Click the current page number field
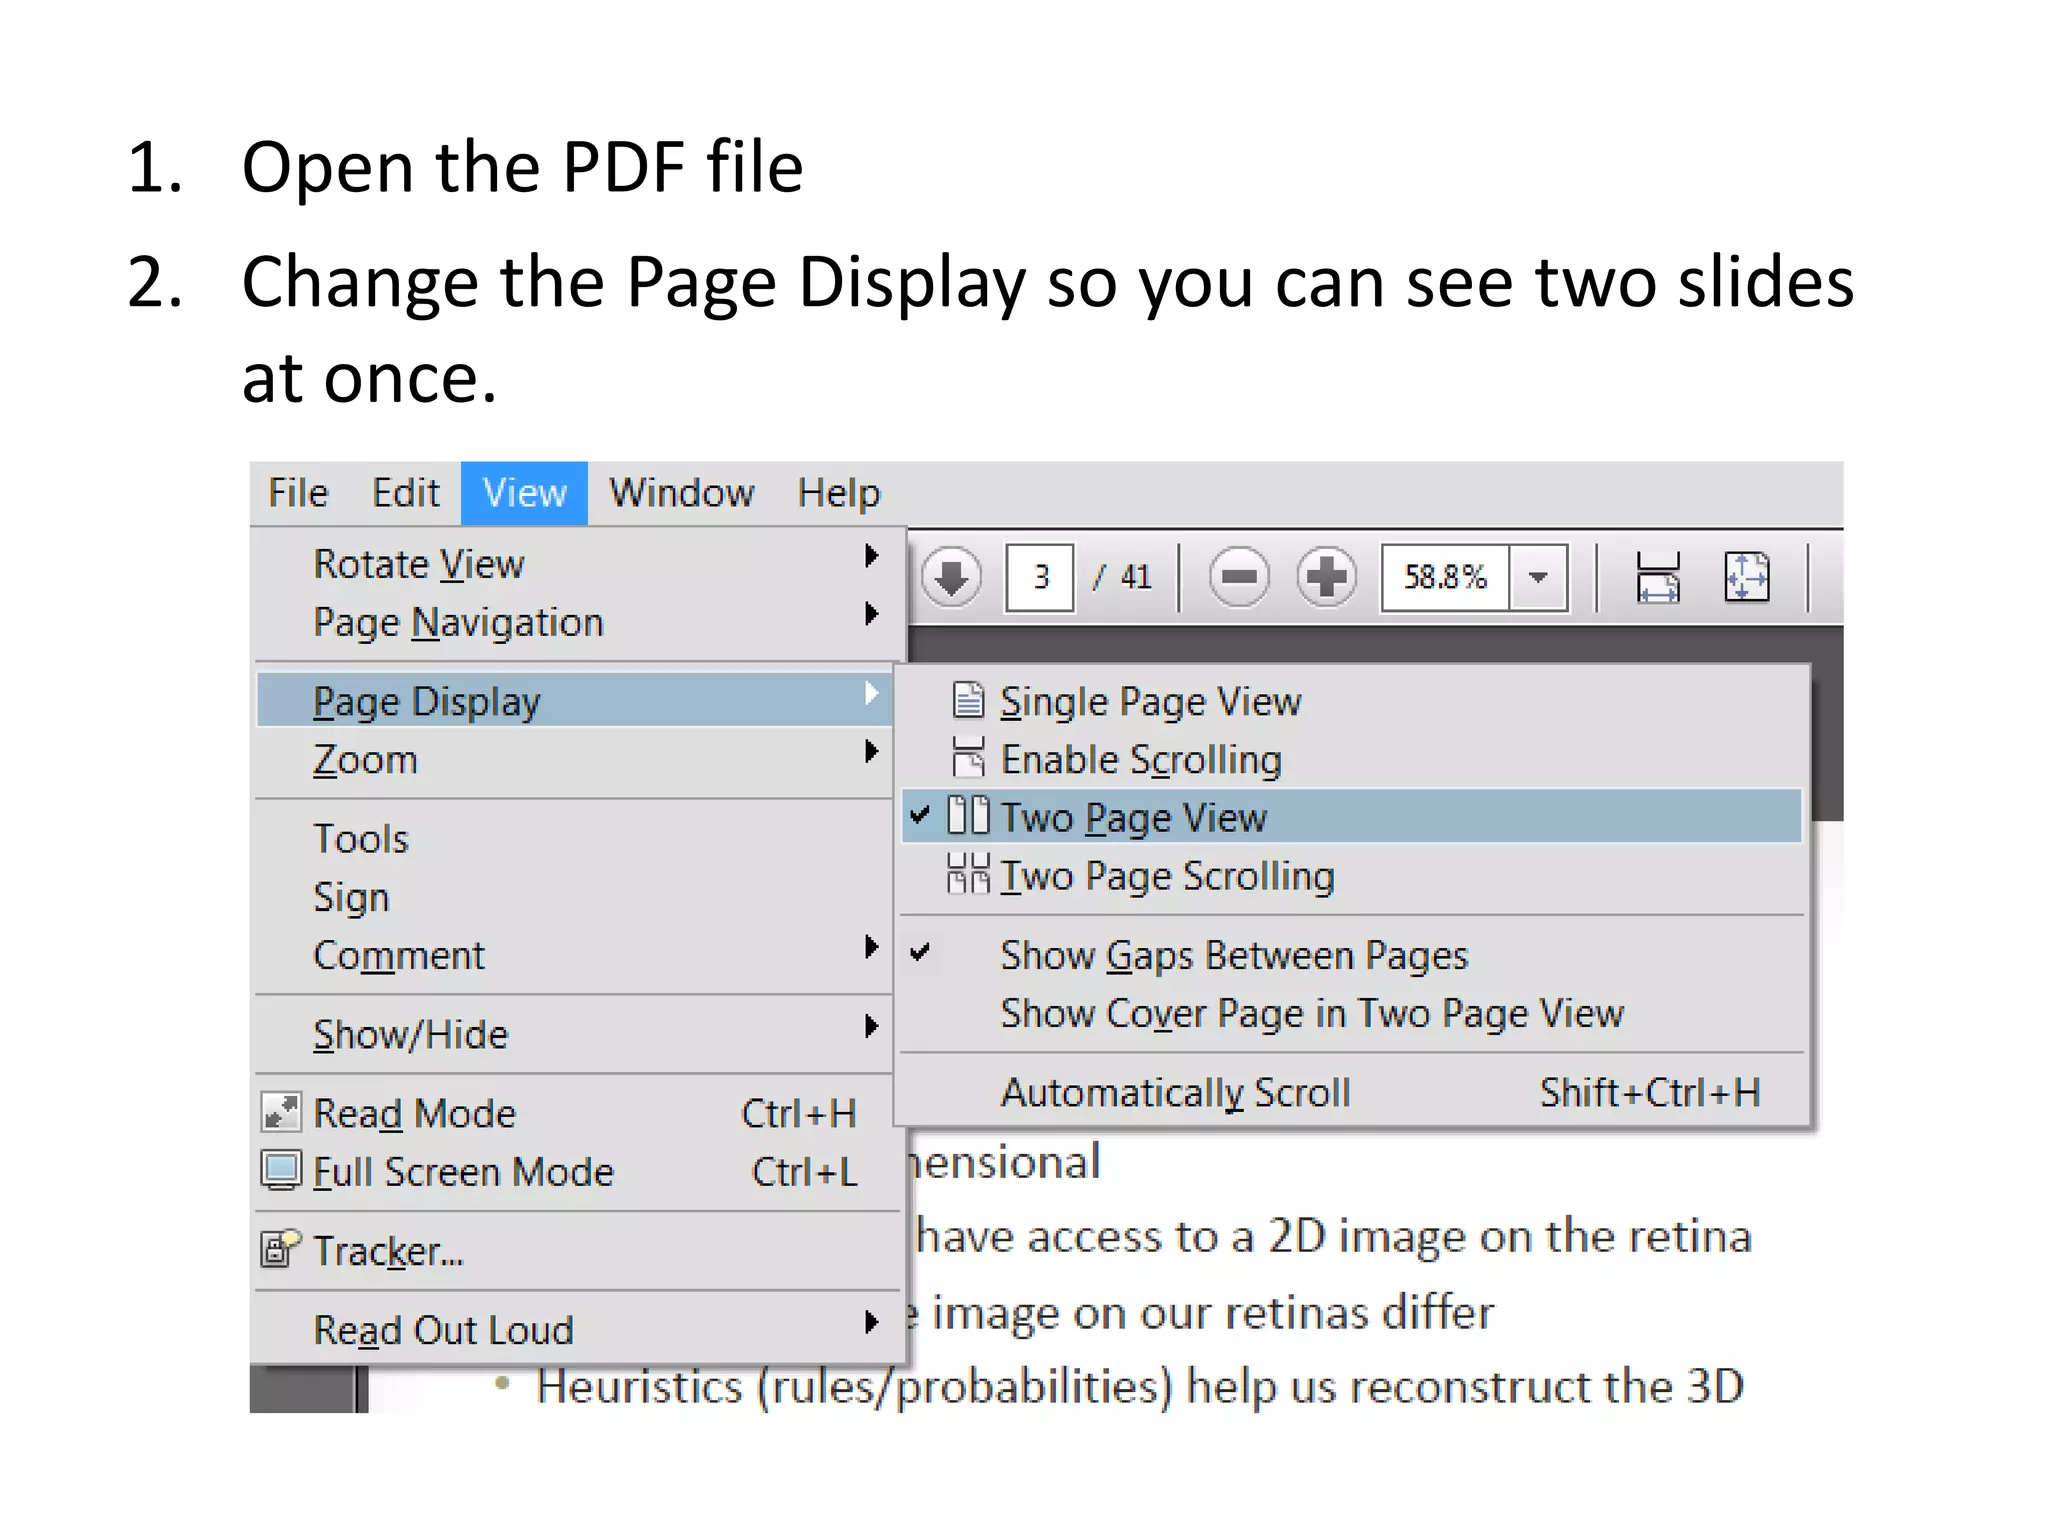The image size is (2048, 1536). click(1040, 577)
